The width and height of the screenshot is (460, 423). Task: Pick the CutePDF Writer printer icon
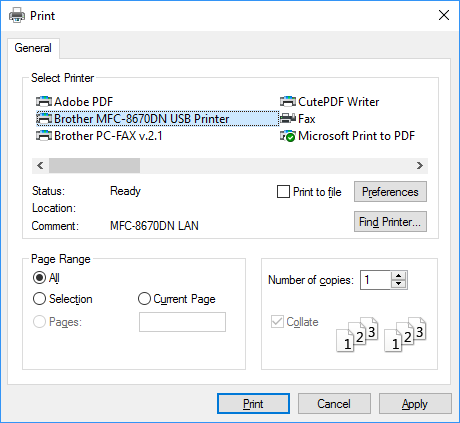288,101
